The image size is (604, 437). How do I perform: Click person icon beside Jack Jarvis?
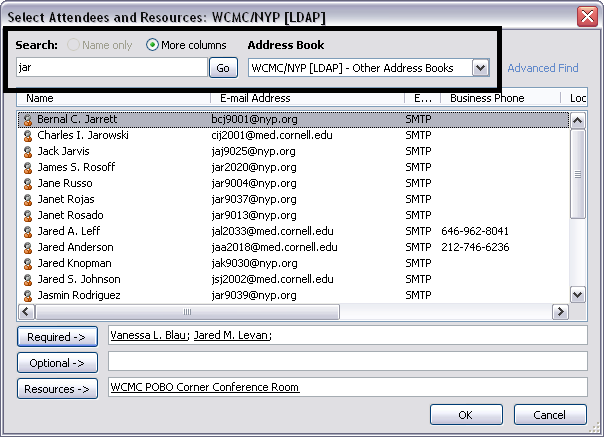click(x=28, y=151)
